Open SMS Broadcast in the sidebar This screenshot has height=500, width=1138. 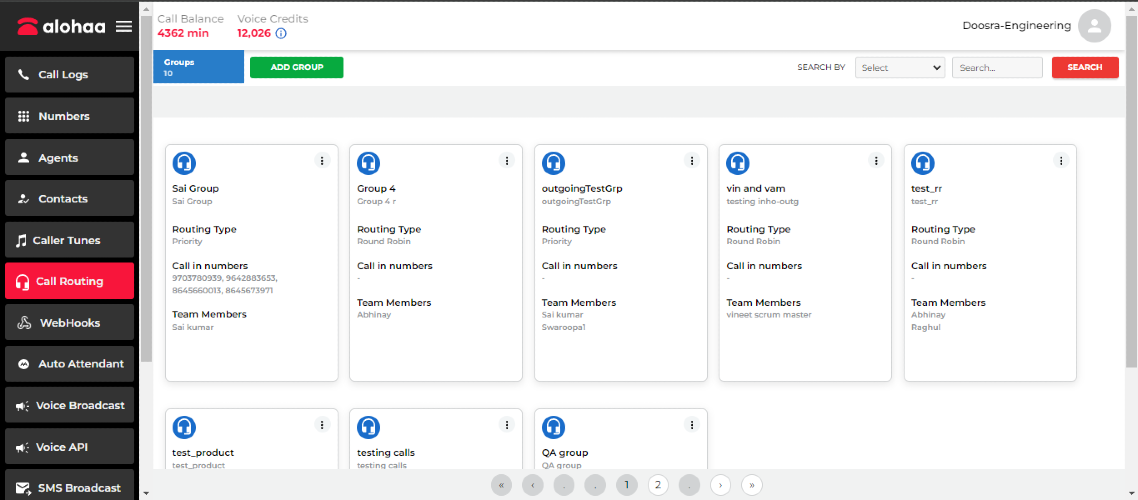[70, 485]
